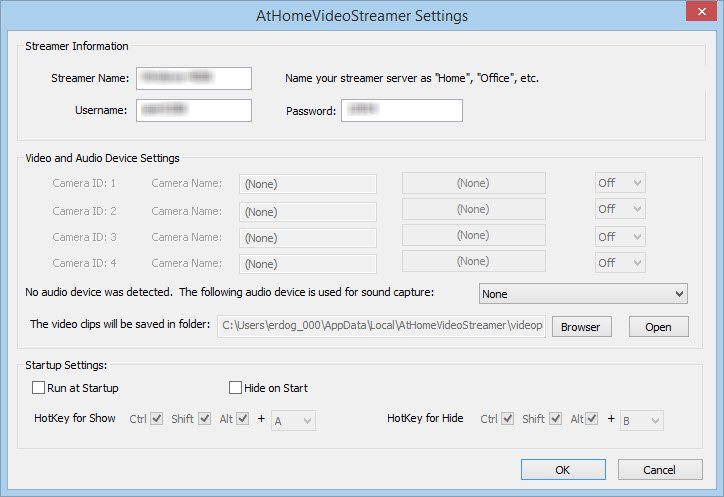Toggle Ctrl checkbox for HotKey for Hide
The width and height of the screenshot is (724, 497).
click(508, 418)
